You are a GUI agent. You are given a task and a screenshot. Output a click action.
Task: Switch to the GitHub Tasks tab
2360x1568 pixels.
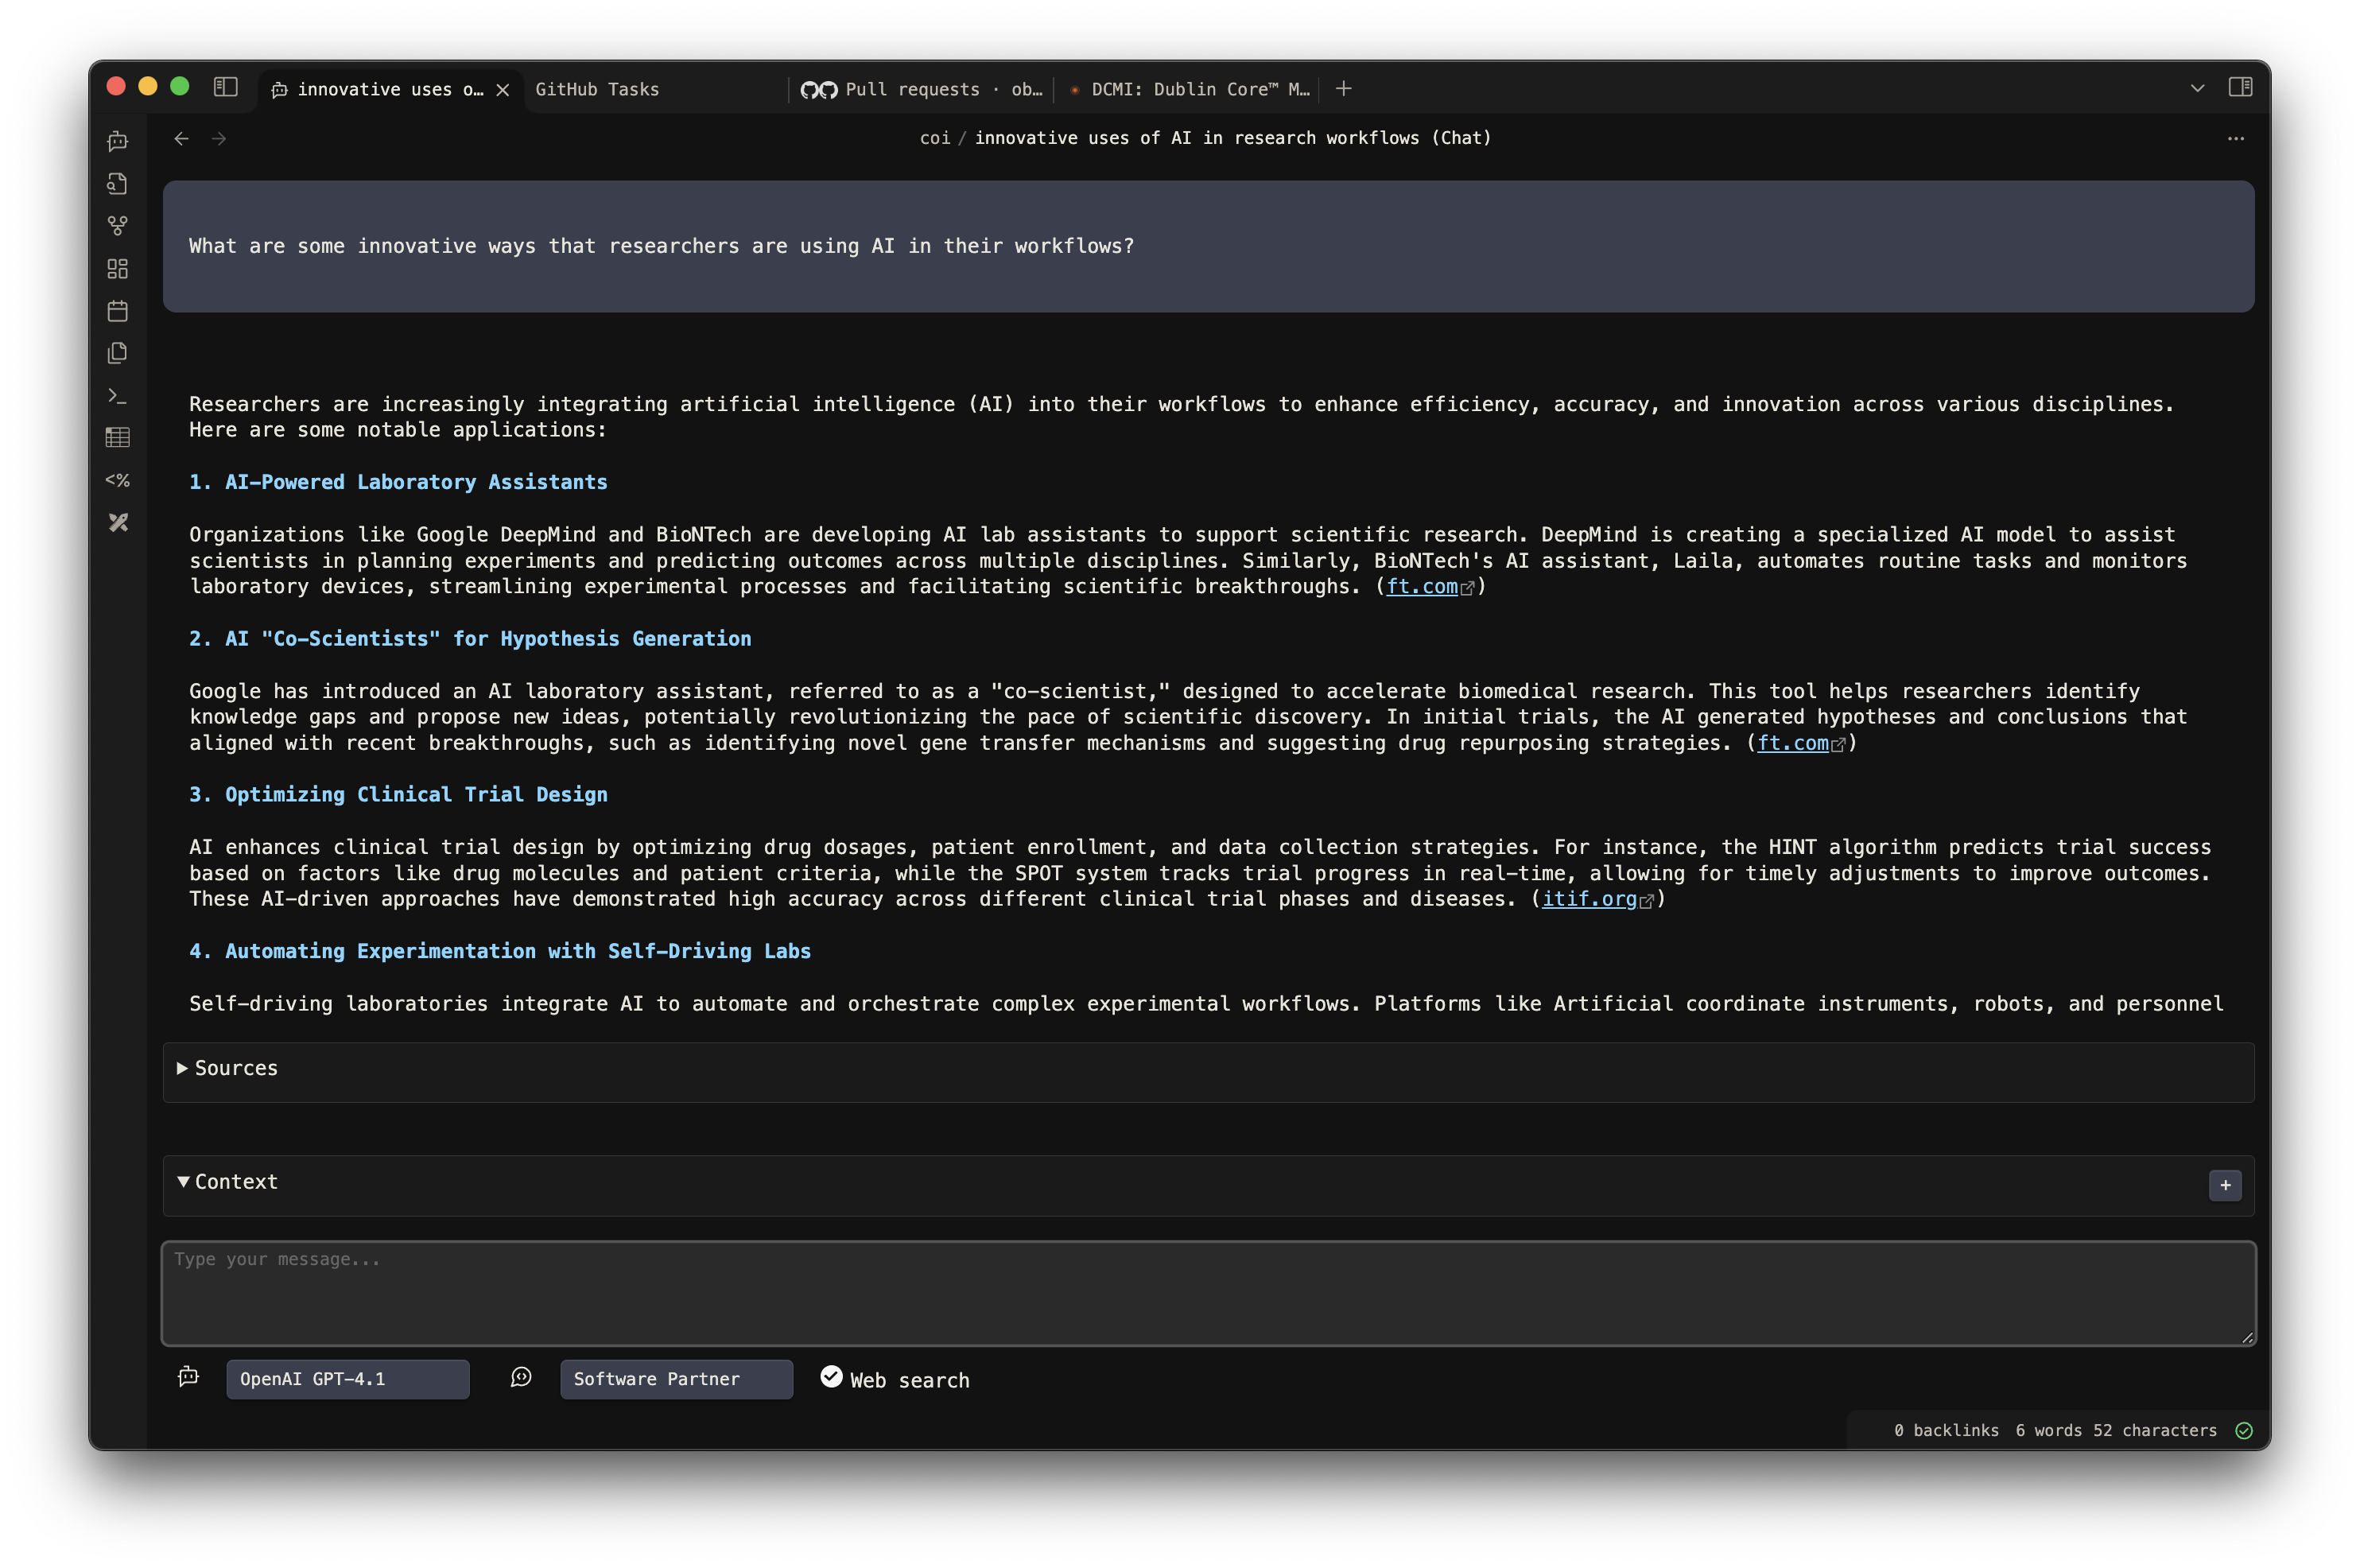coord(656,89)
